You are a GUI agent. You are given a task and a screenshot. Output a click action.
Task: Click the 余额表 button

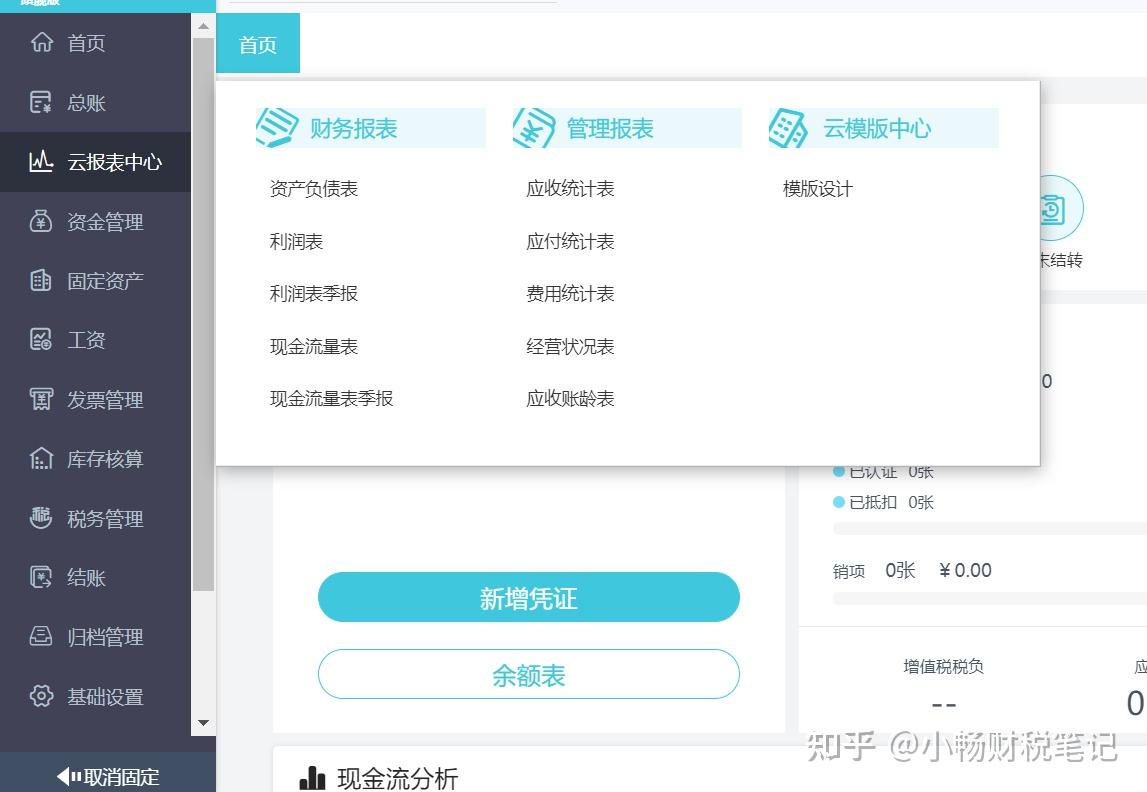pyautogui.click(x=529, y=674)
